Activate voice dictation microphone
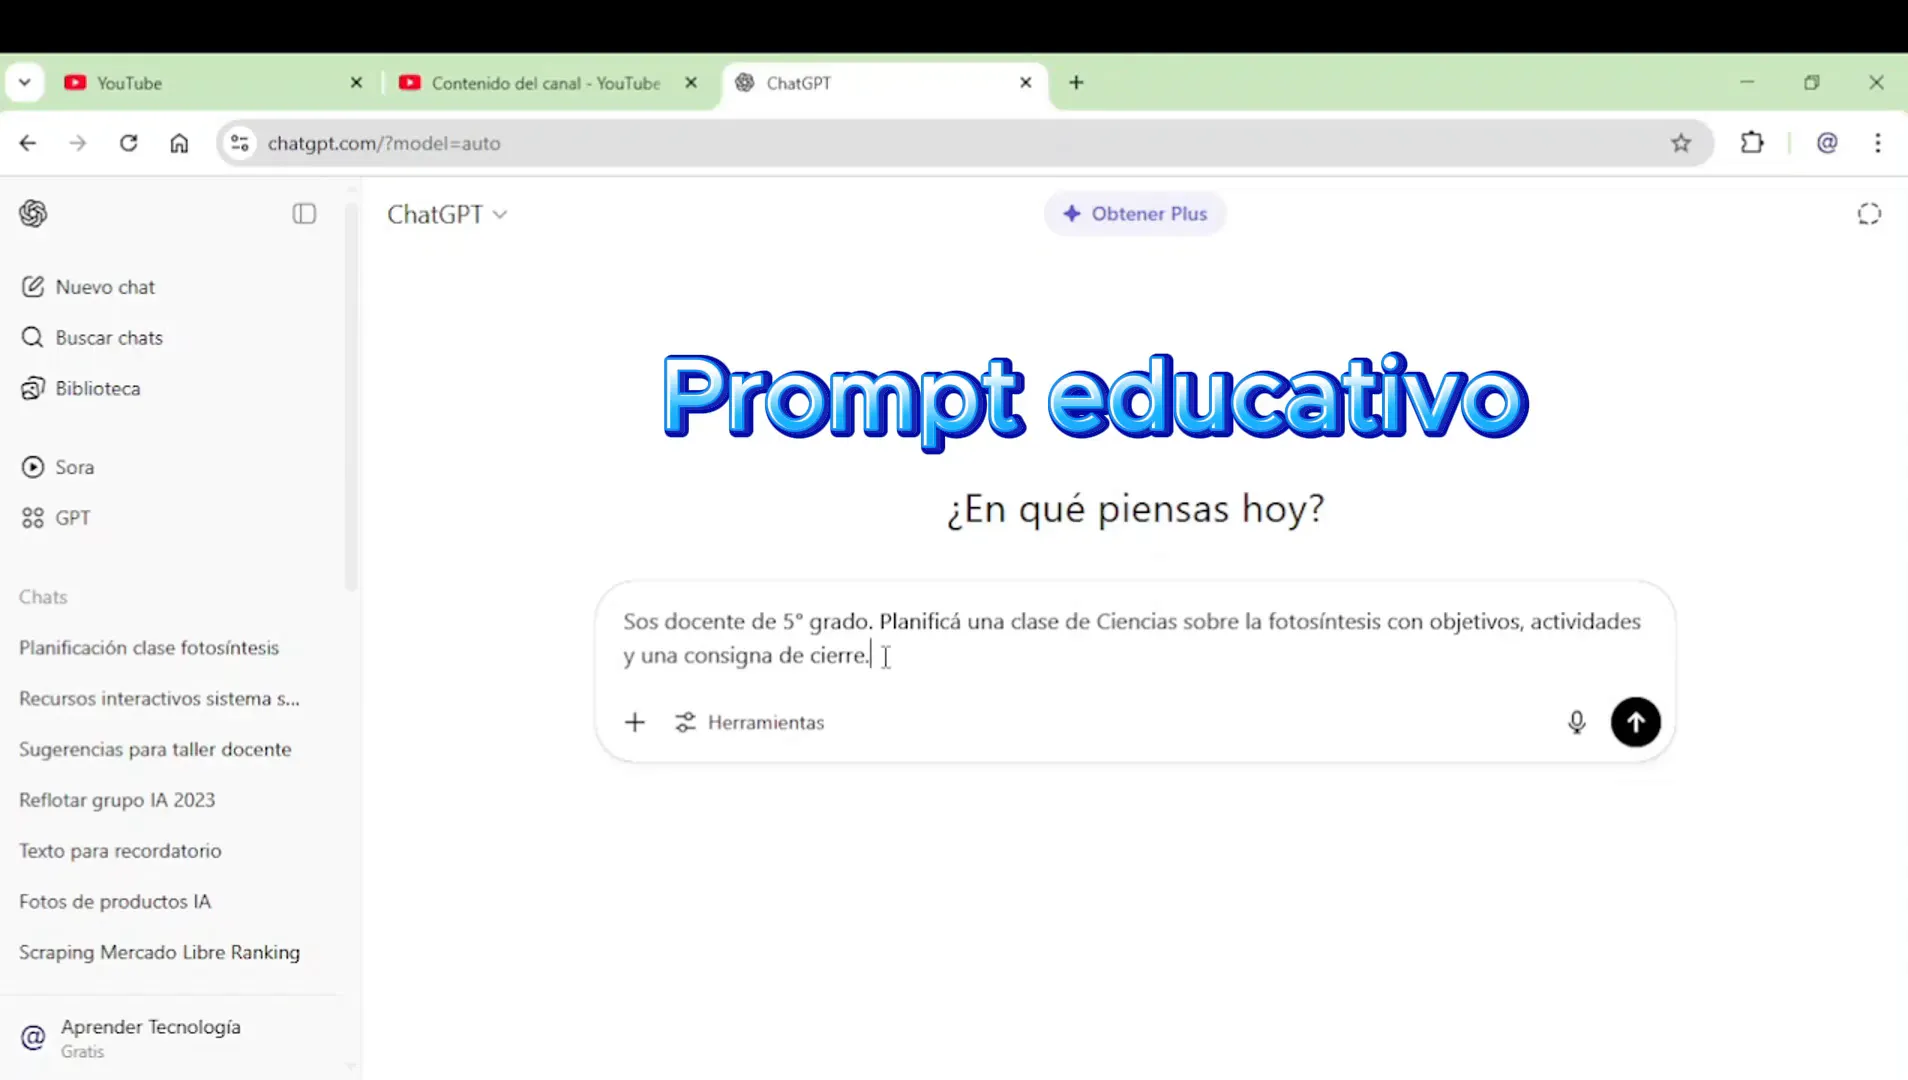 1576,722
